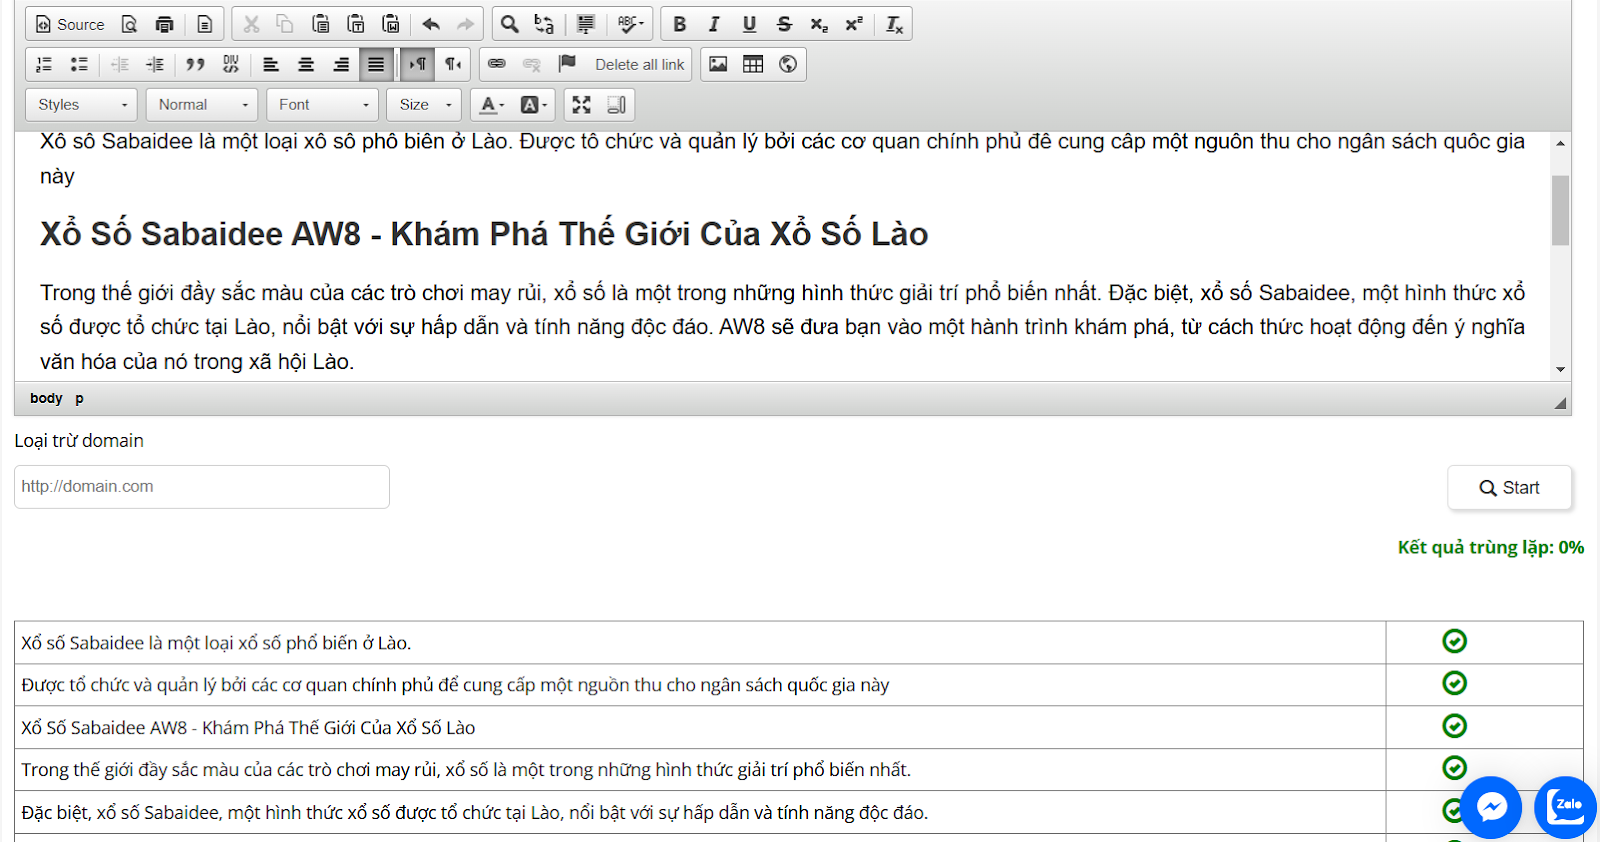The width and height of the screenshot is (1600, 842).
Task: Click the Insert Link chain icon
Action: pos(497,64)
